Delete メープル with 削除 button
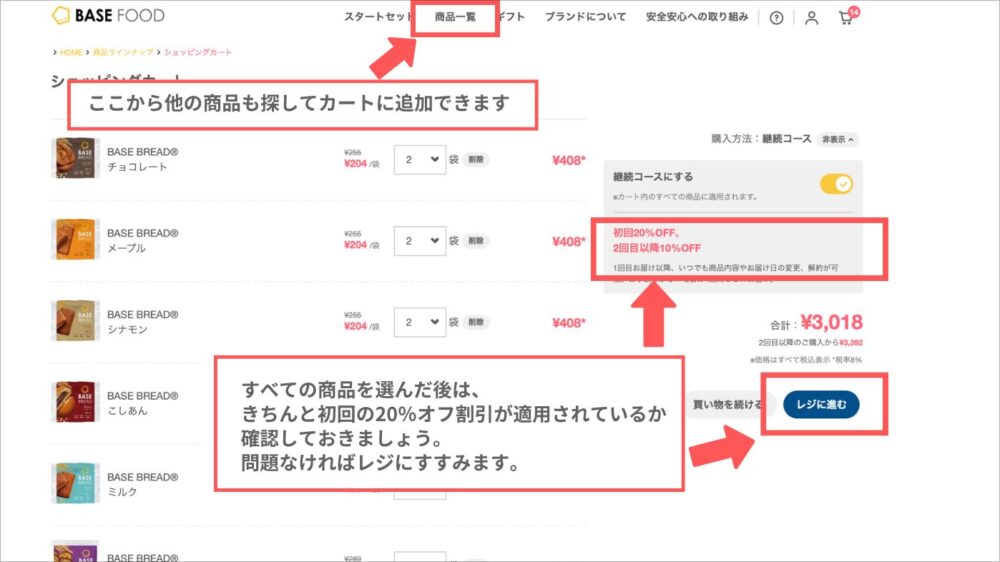 click(x=476, y=240)
